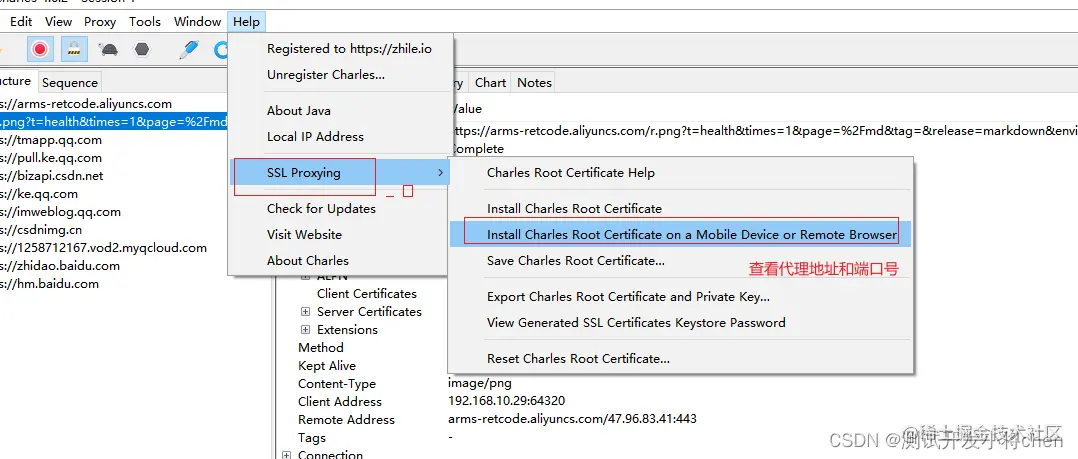Open the Tools menu
Screen dimensions: 1078x459
pos(145,22)
